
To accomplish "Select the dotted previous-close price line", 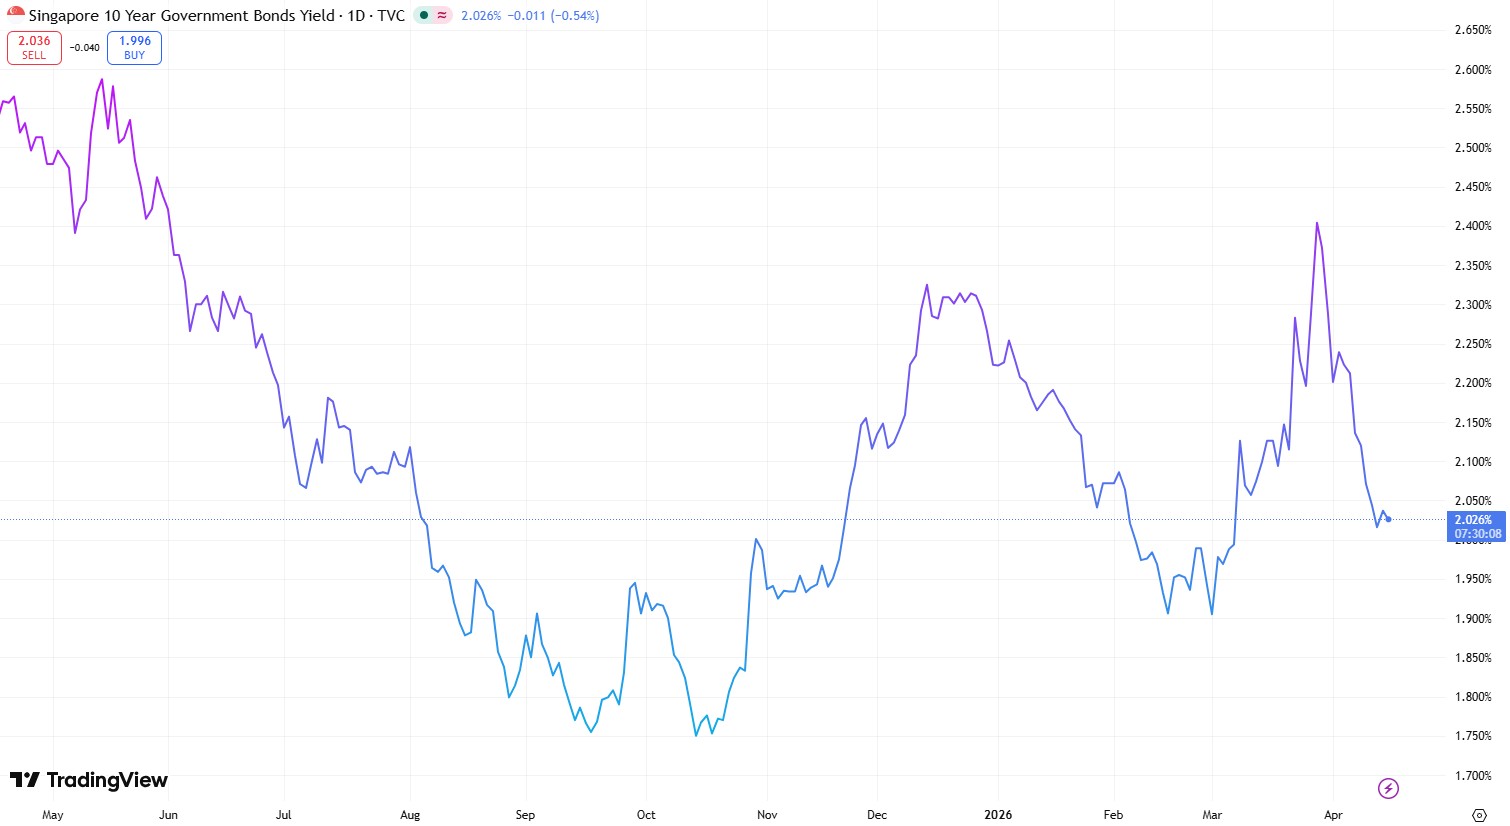I will pyautogui.click(x=600, y=518).
